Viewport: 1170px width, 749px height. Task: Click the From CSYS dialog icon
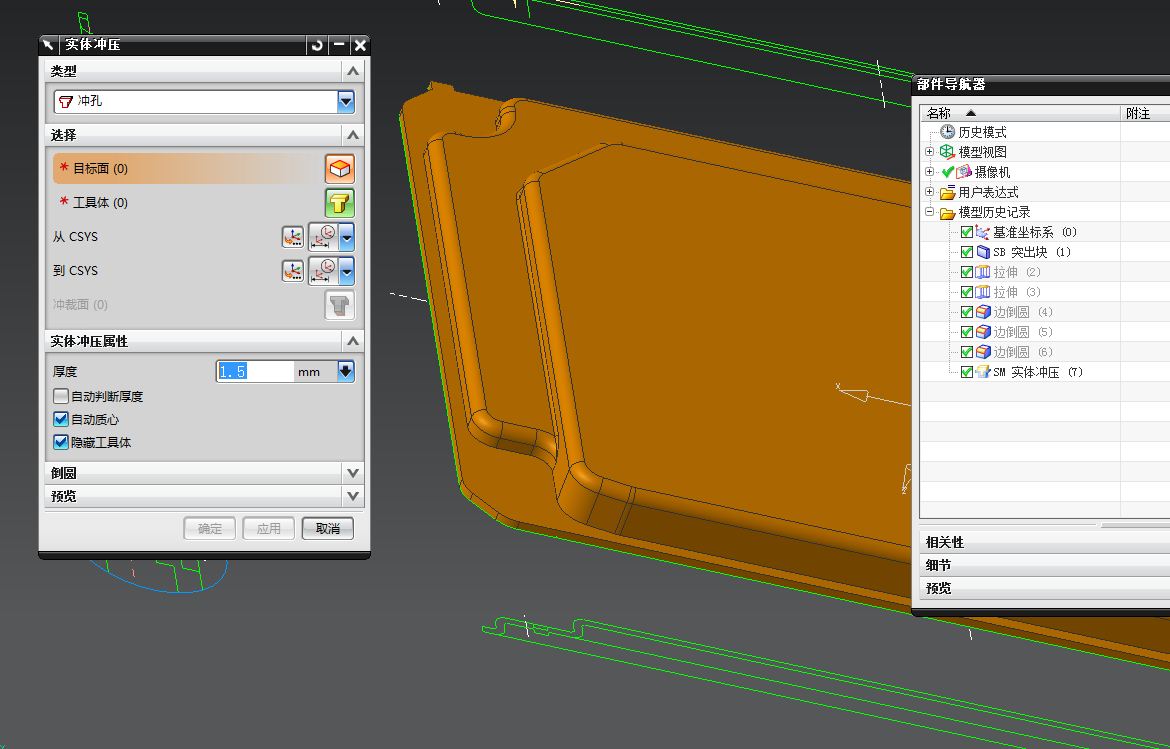(x=292, y=237)
